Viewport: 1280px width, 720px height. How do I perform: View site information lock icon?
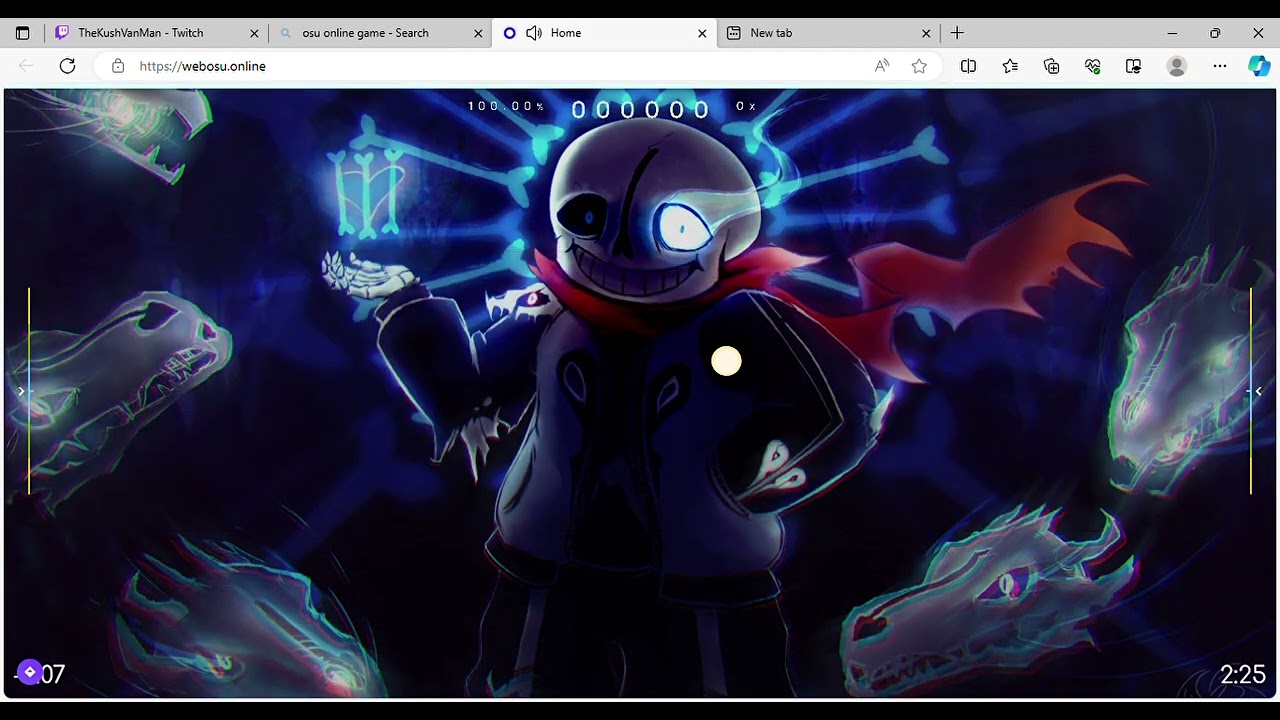coord(118,66)
